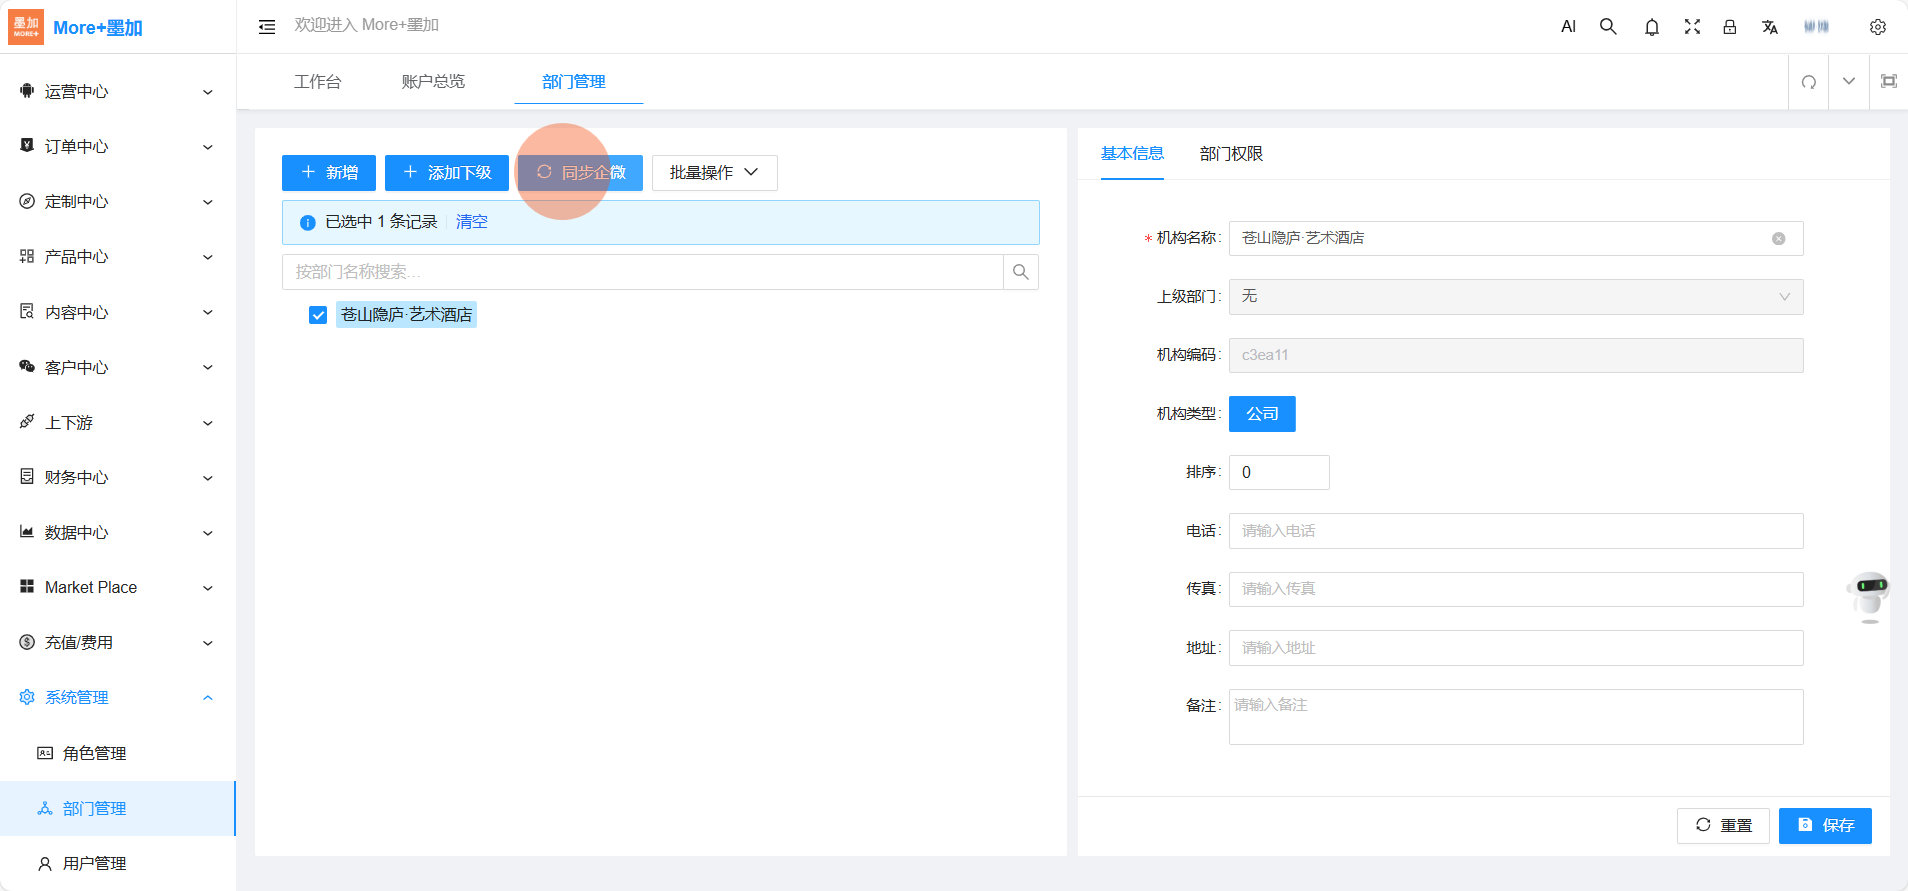The height and width of the screenshot is (891, 1908).
Task: Click the floating robot assistant
Action: pyautogui.click(x=1868, y=595)
